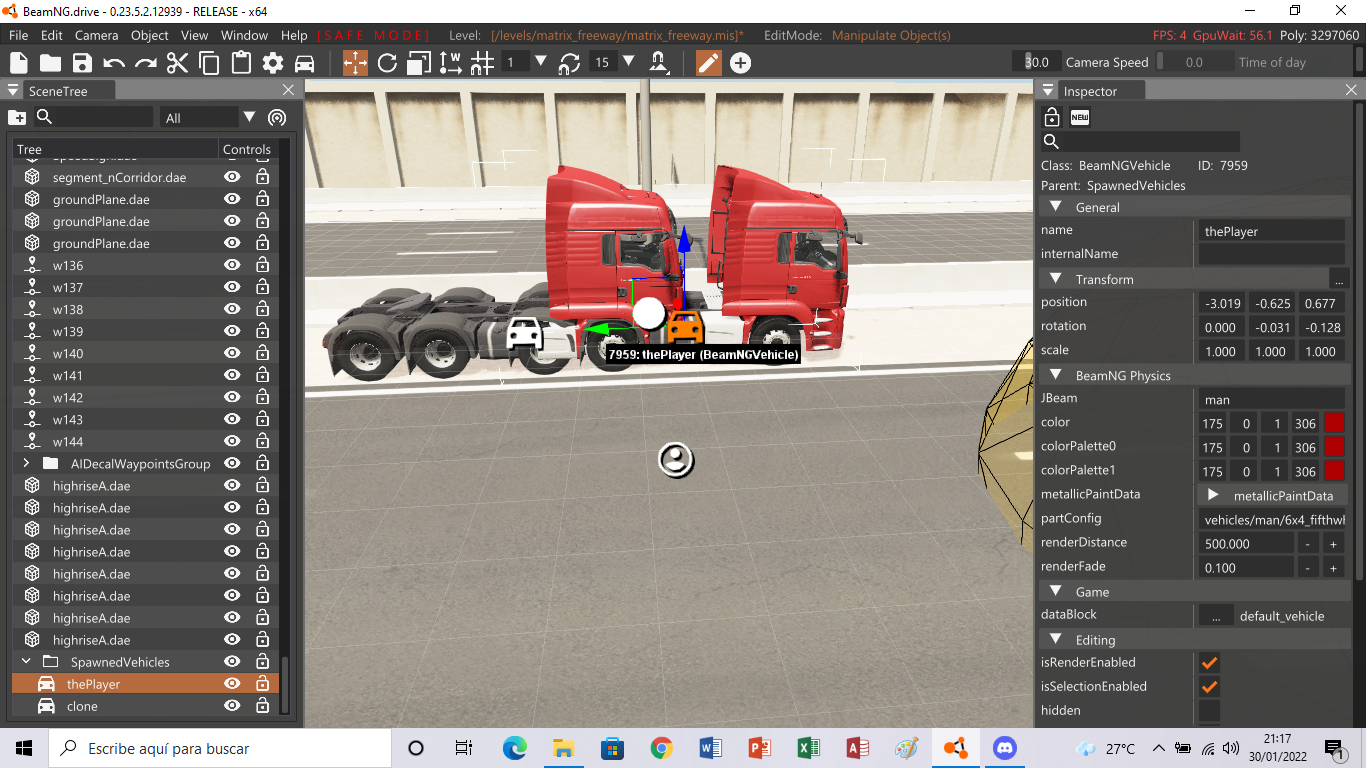Image resolution: width=1366 pixels, height=768 pixels.
Task: Click the orange vehicle marker in the viewport
Action: pos(684,327)
